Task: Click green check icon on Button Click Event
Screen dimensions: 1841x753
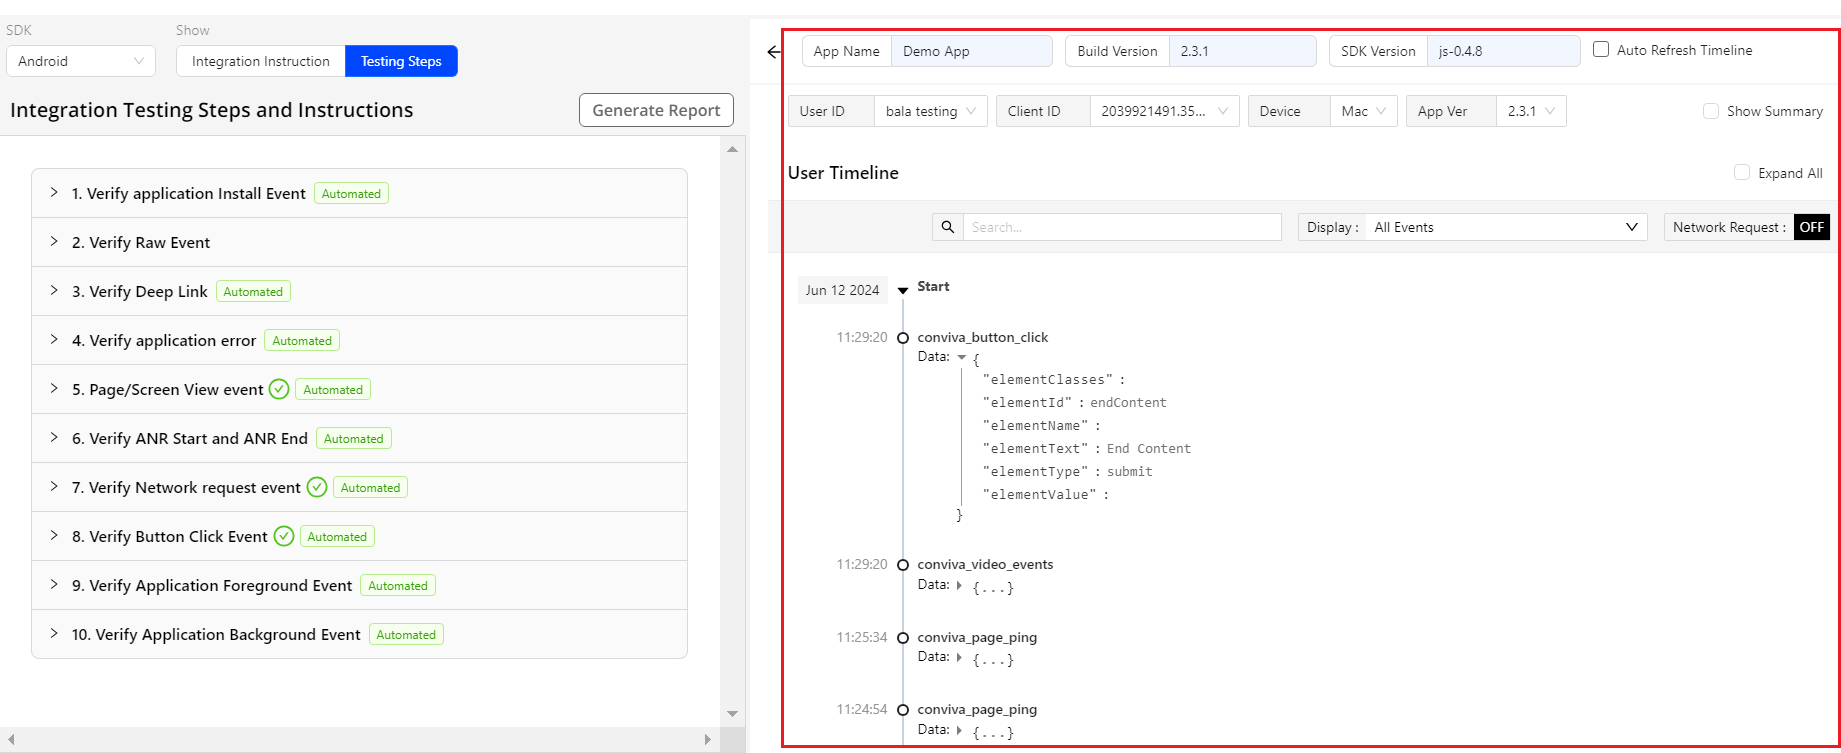Action: coord(284,536)
